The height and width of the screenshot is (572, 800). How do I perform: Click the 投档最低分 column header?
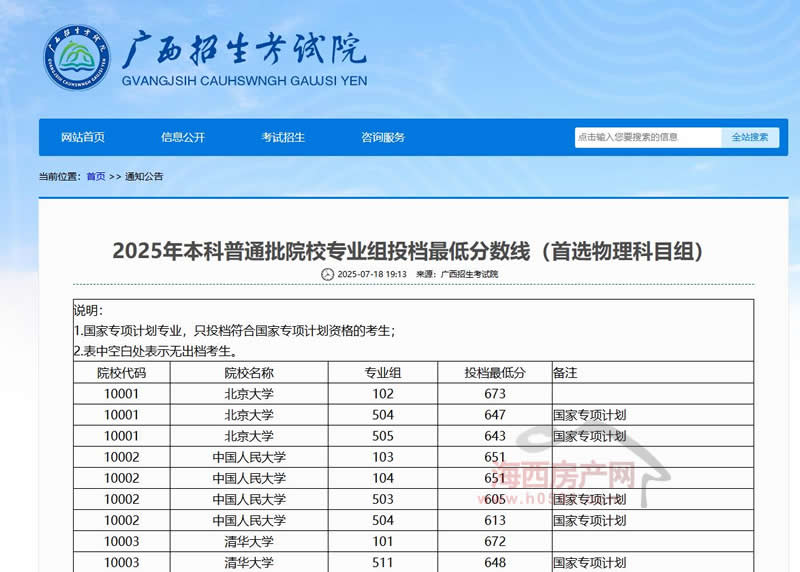495,373
